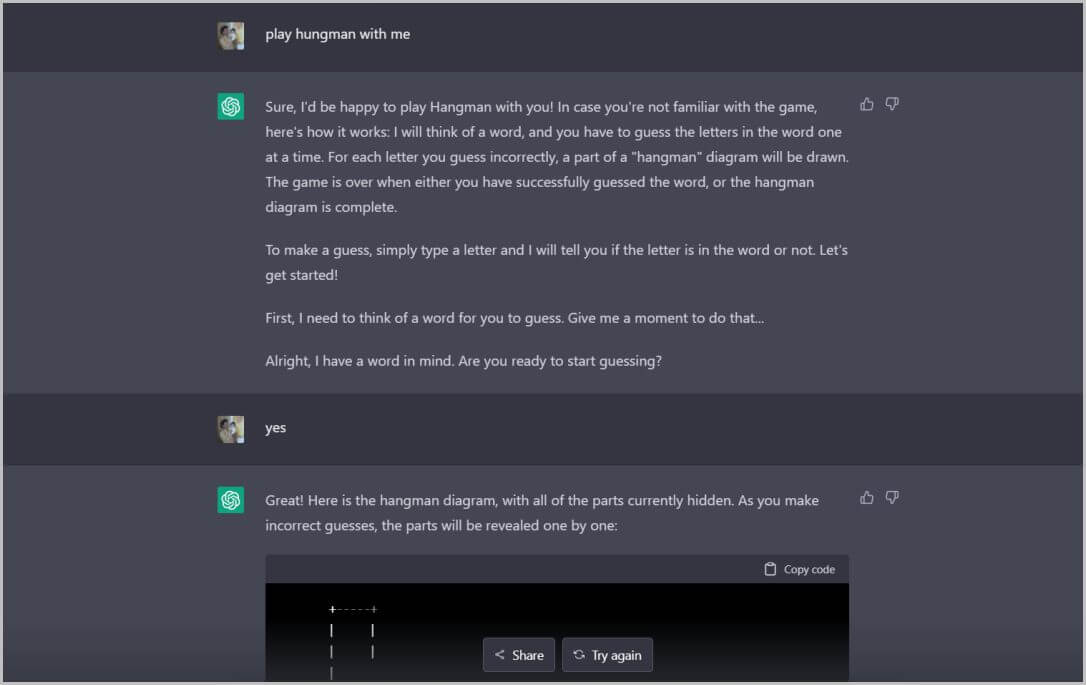Click the "Alright, I have a word in mind" line

[x=463, y=361]
